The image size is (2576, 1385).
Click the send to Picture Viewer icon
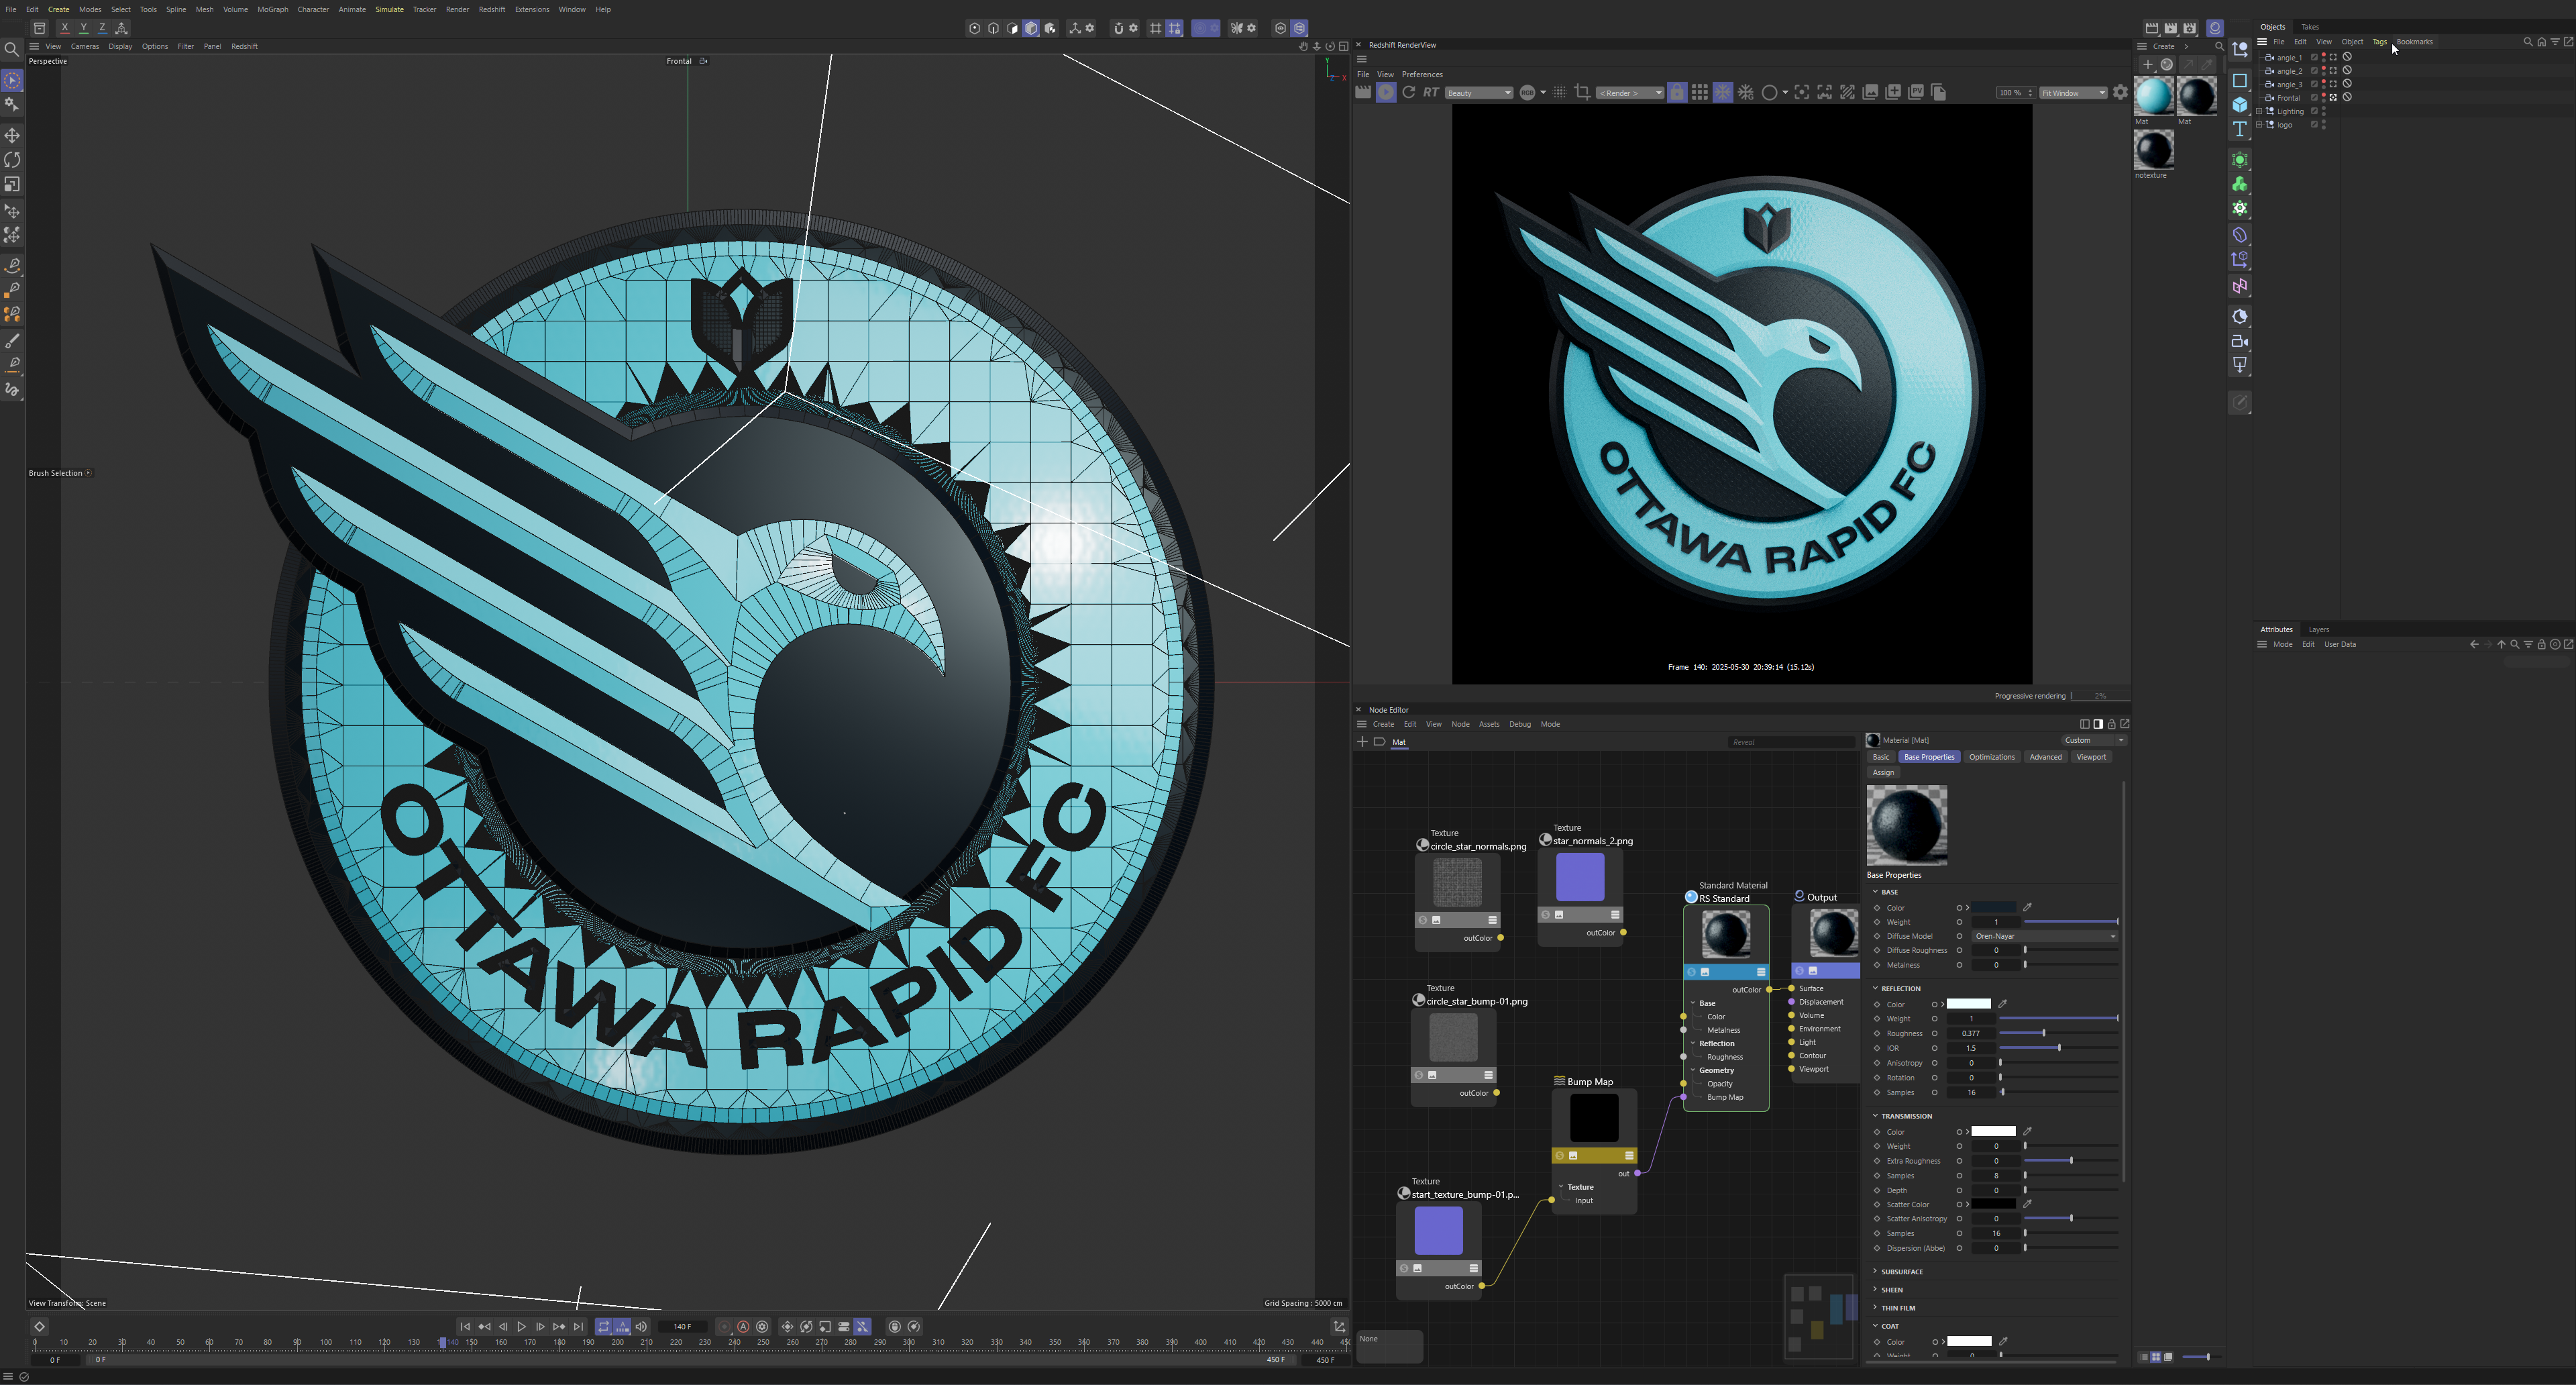click(1916, 93)
